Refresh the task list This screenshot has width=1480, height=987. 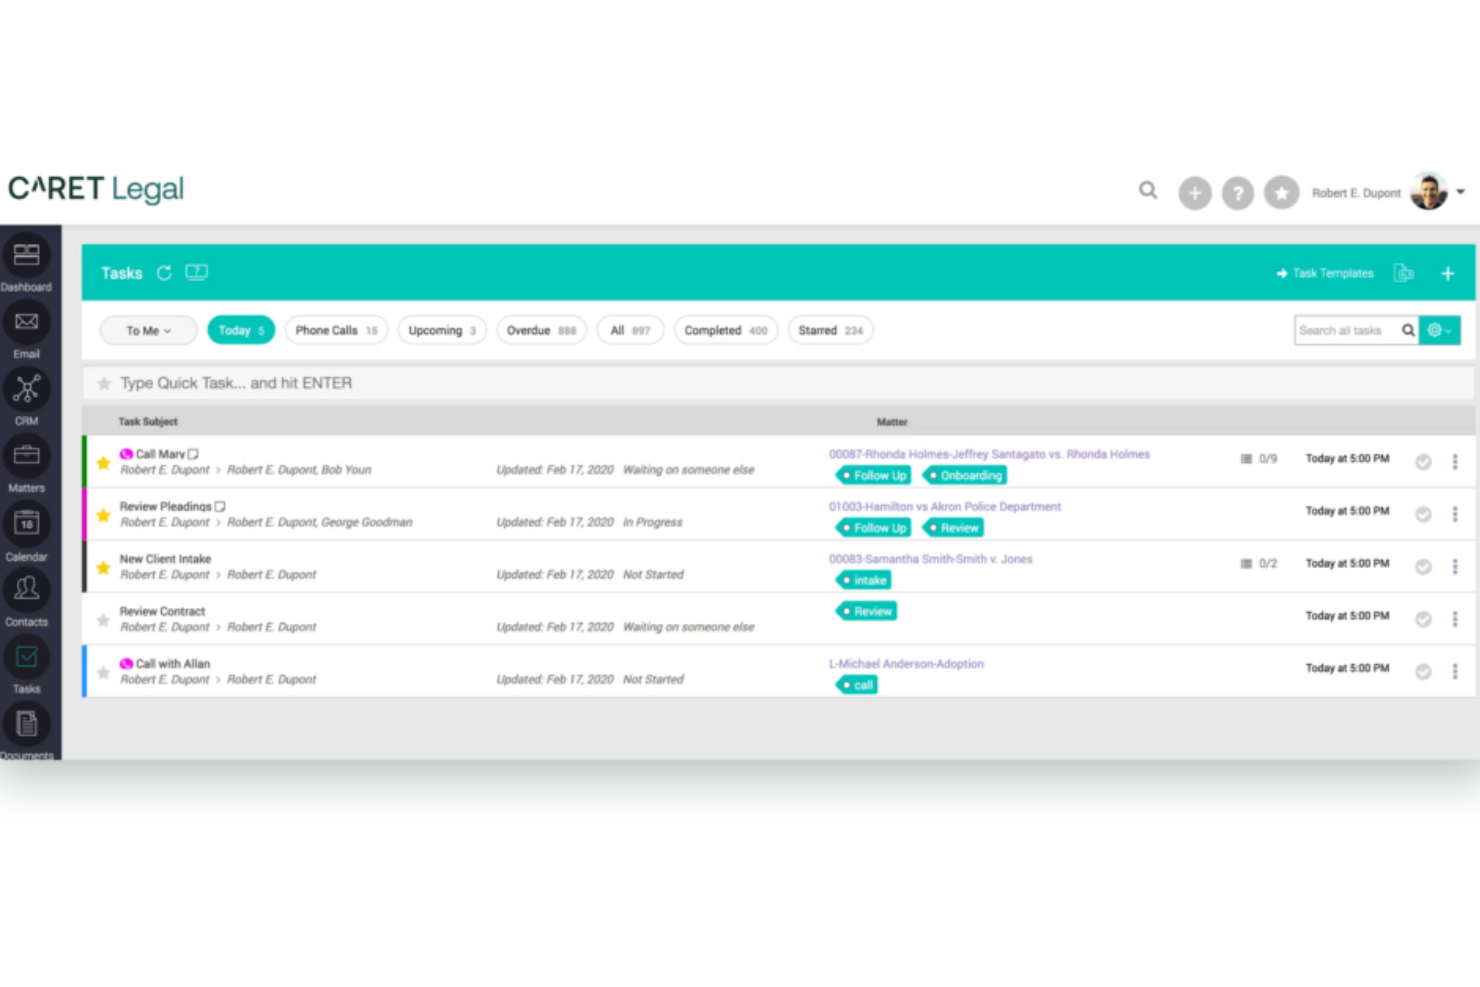coord(164,272)
